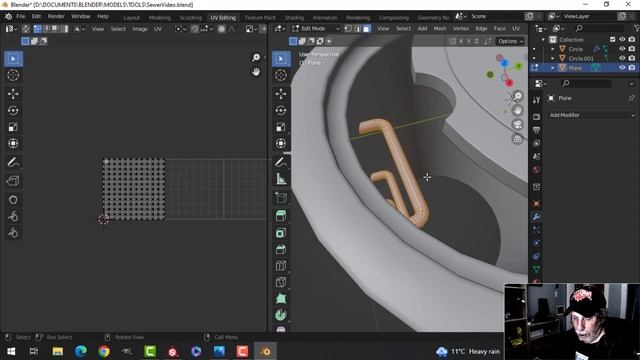Expand the Circle object in outliner
640x360 pixels.
pos(553,49)
